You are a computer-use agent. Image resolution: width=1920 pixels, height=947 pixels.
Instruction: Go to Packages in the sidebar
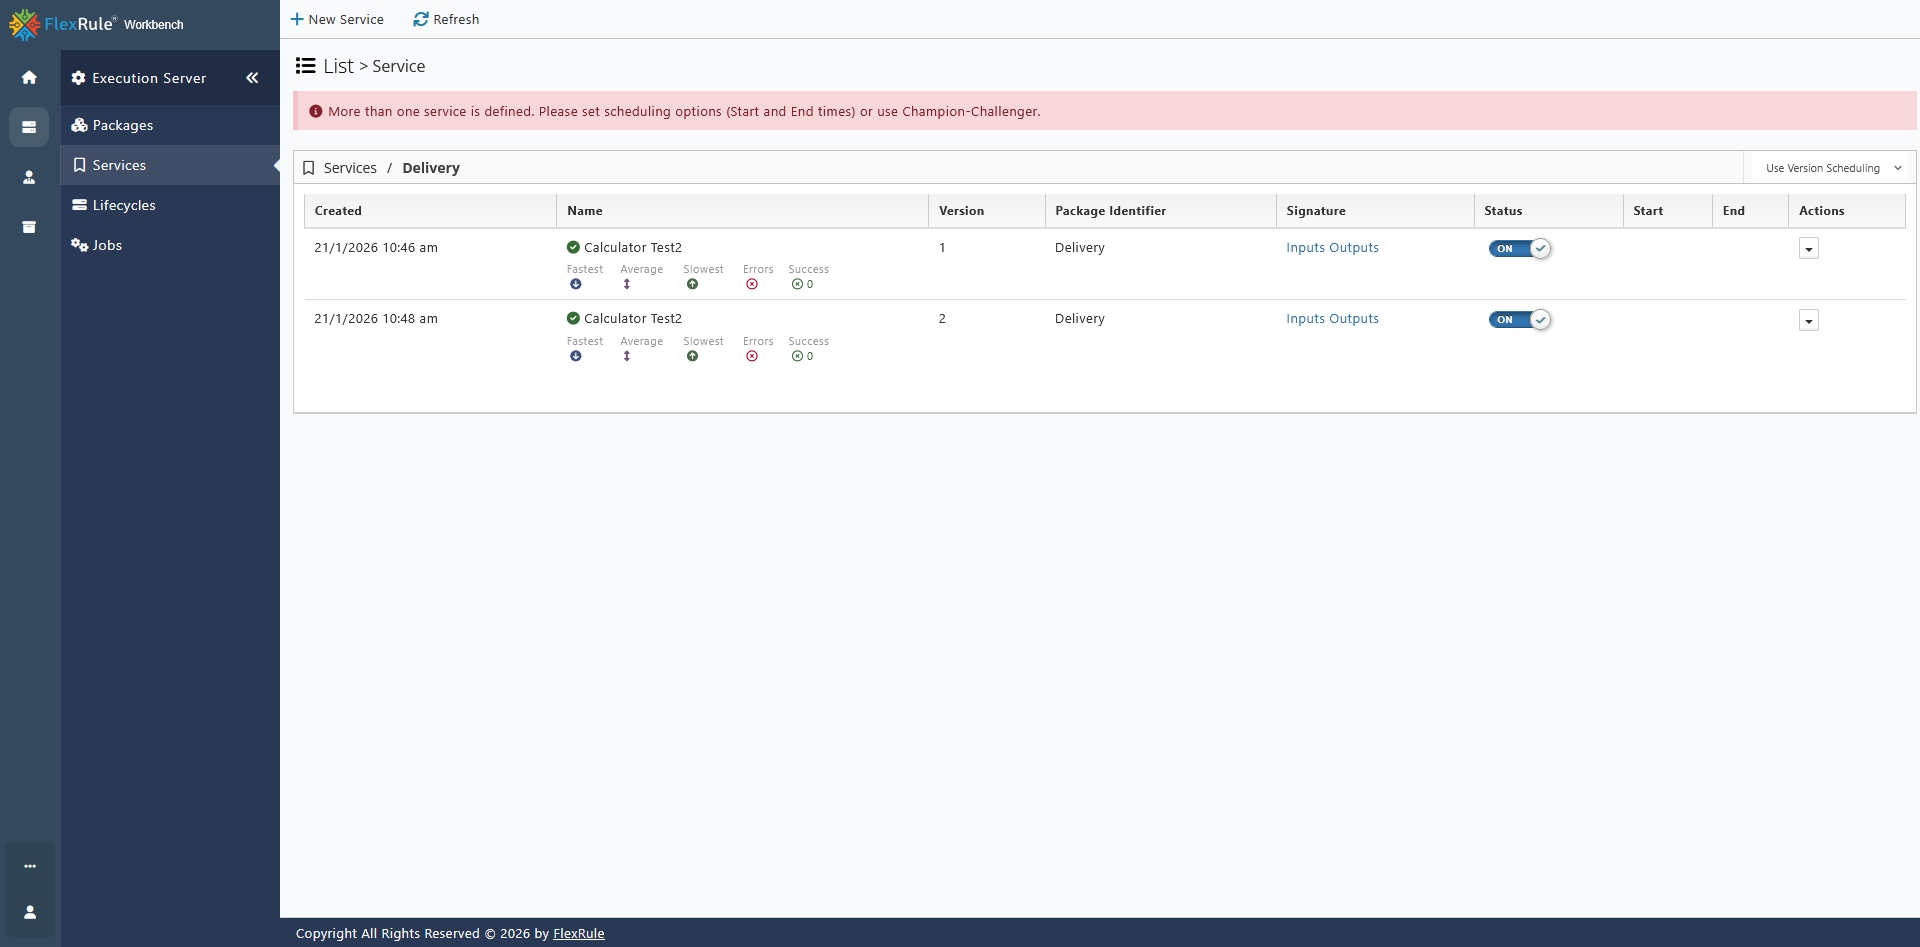click(170, 125)
